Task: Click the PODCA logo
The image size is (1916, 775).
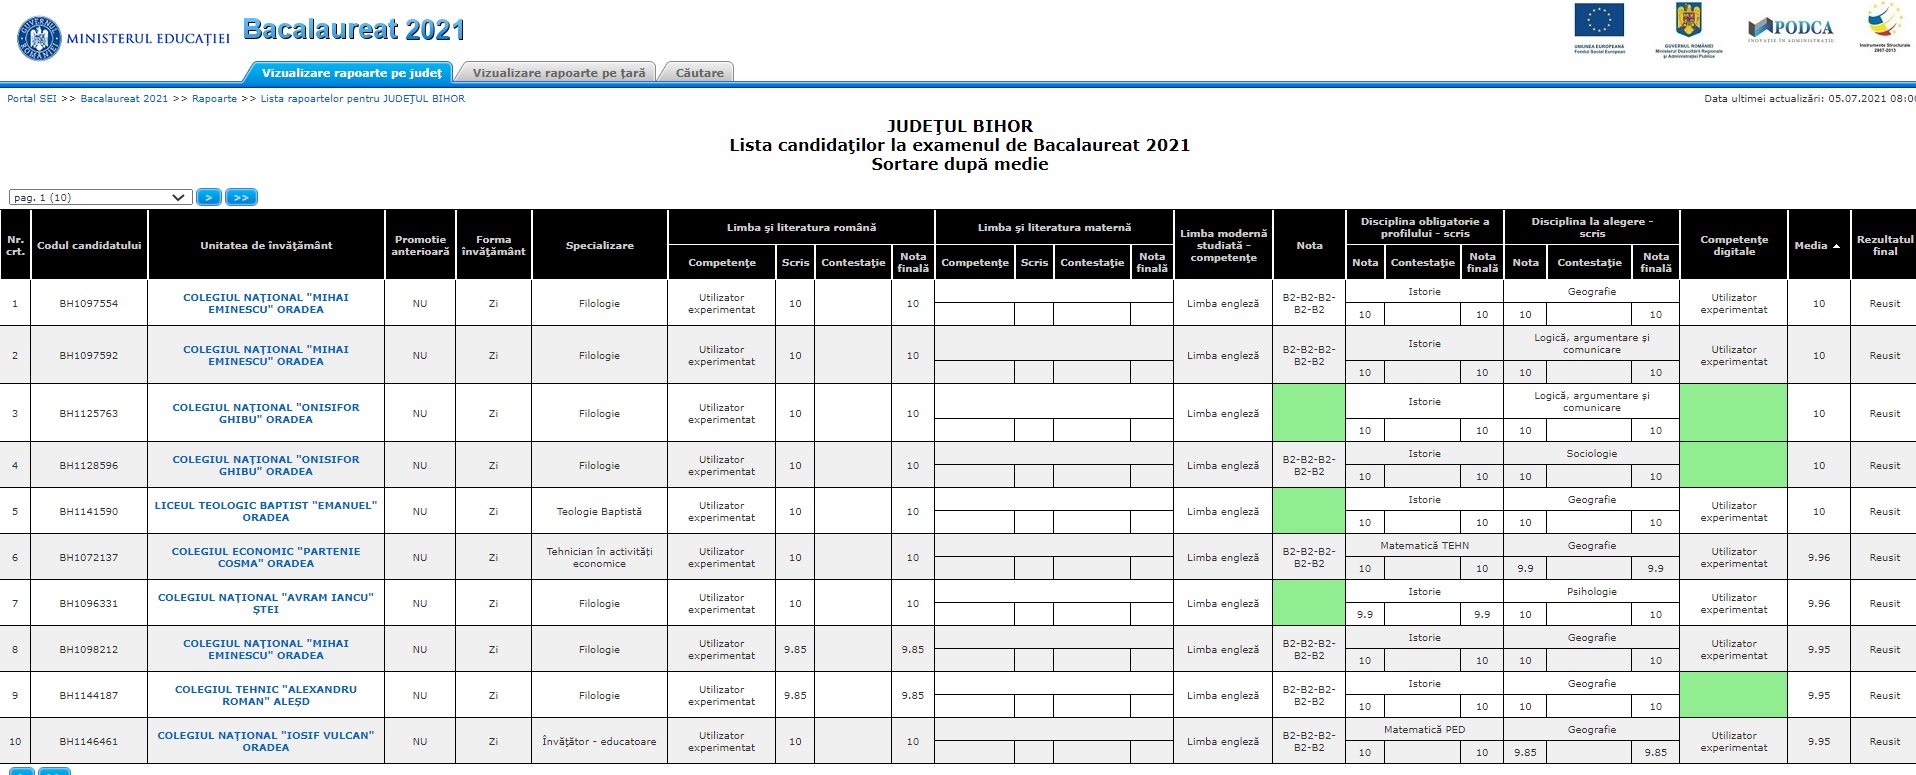Action: tap(1791, 29)
